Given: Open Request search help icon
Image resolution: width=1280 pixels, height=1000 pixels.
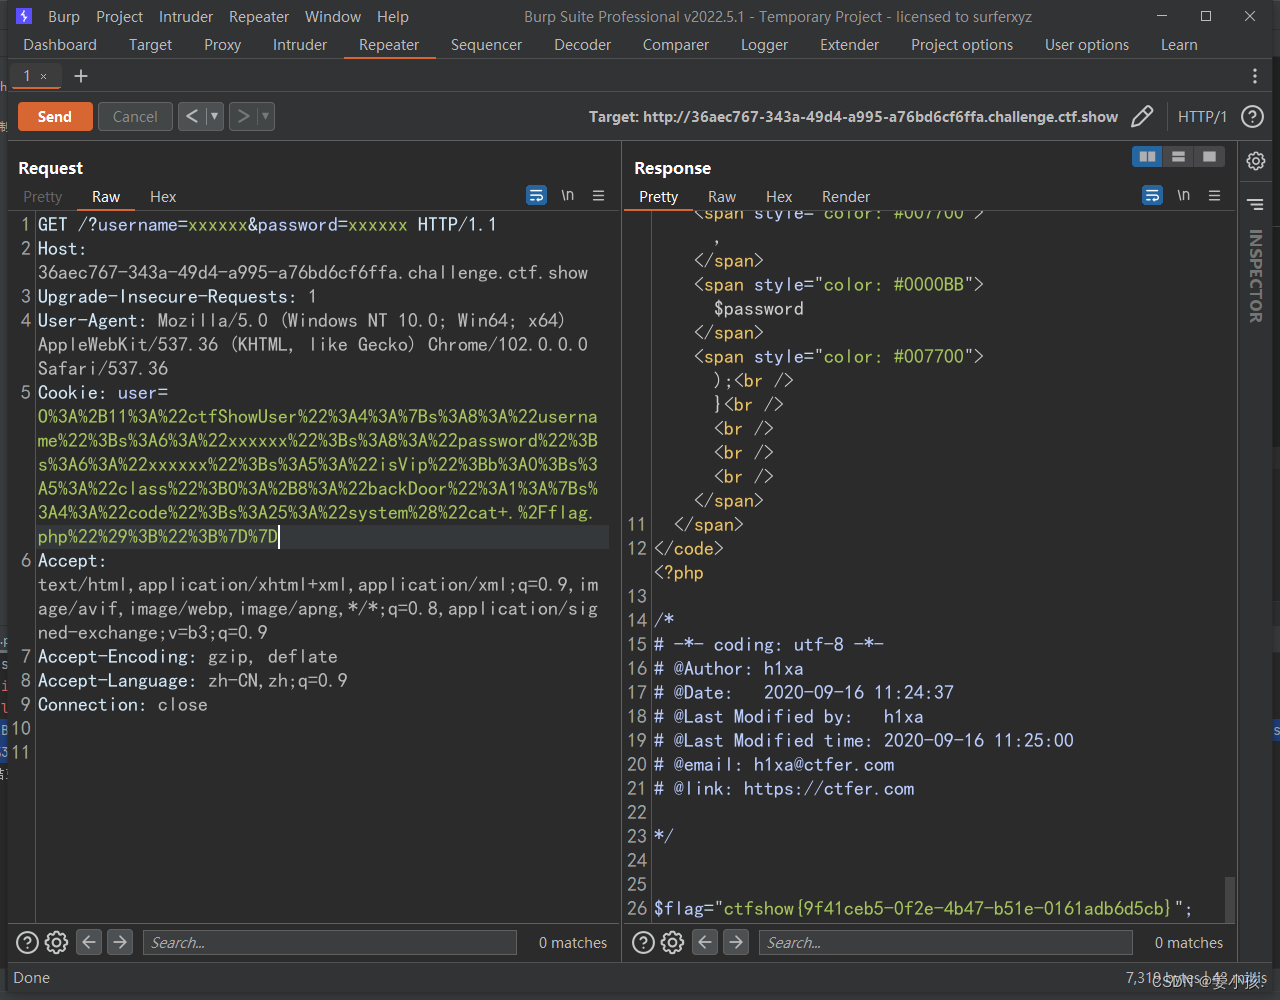Looking at the screenshot, I should 28,942.
